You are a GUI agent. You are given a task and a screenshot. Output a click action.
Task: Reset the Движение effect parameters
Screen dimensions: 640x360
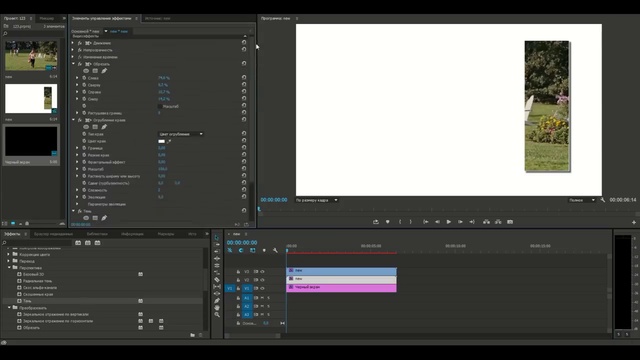[244, 42]
